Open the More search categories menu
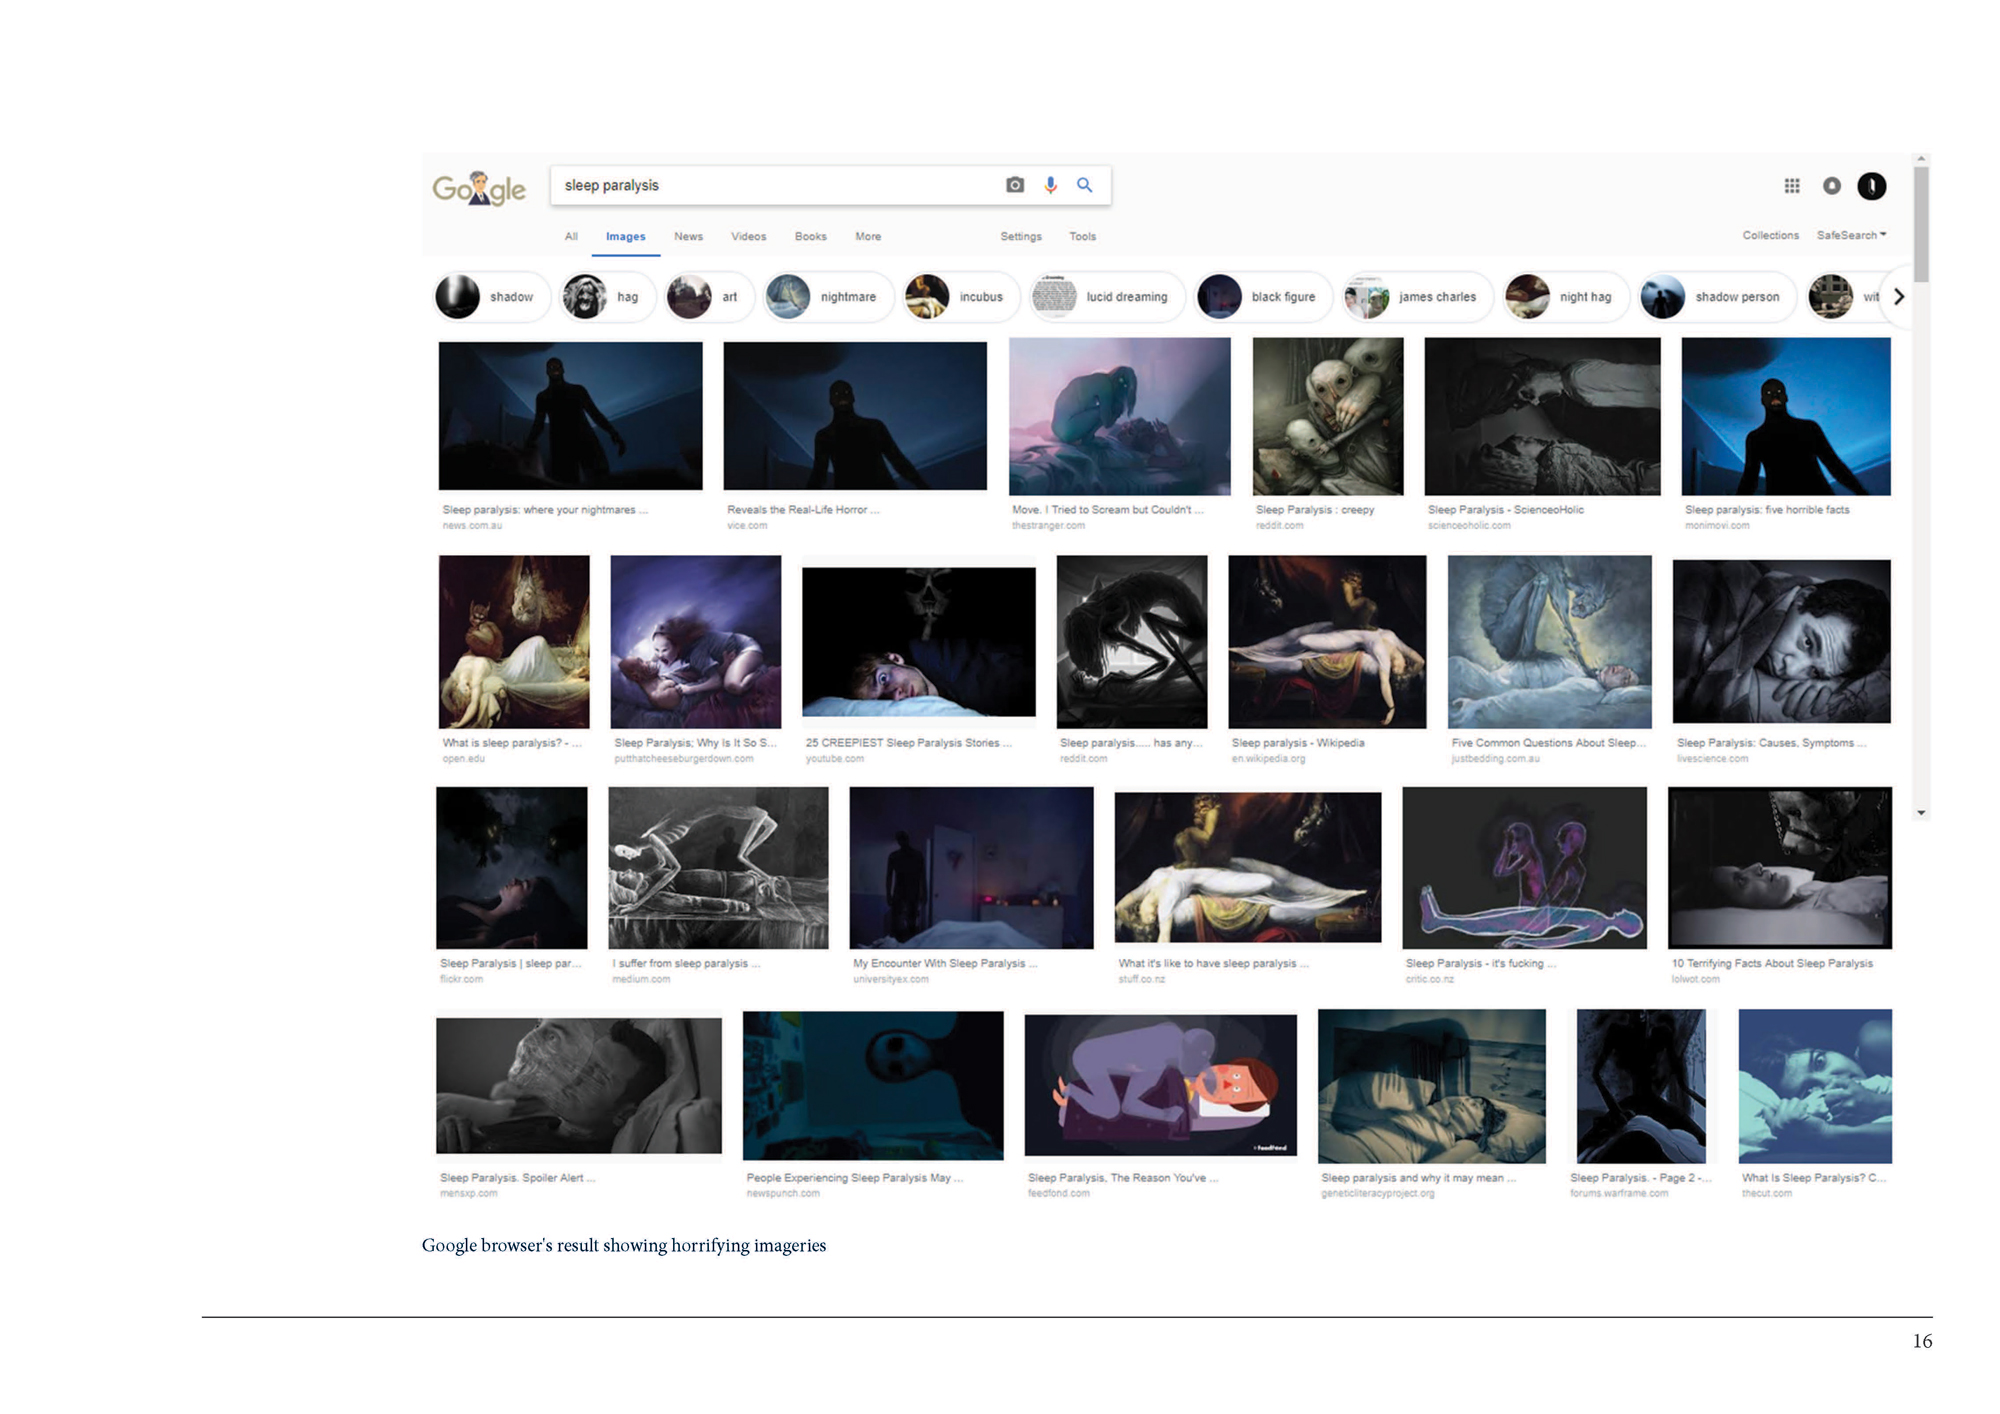 pyautogui.click(x=867, y=237)
